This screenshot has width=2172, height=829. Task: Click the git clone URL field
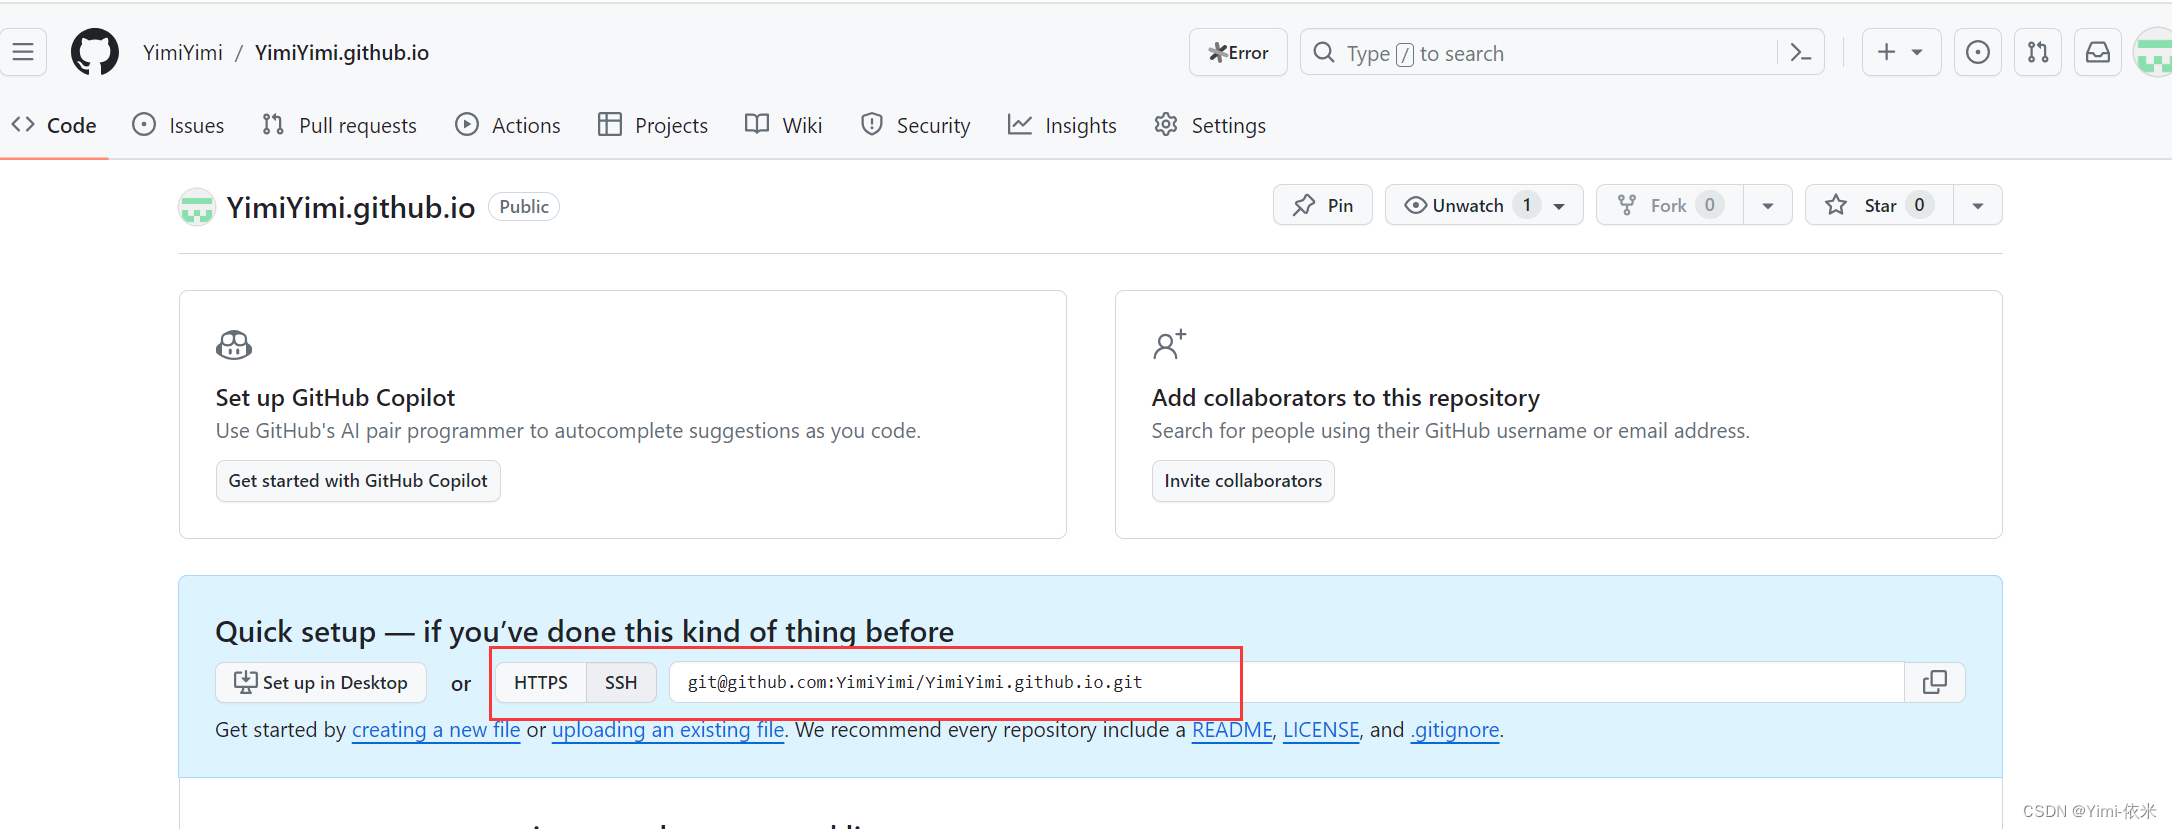pos(1287,682)
